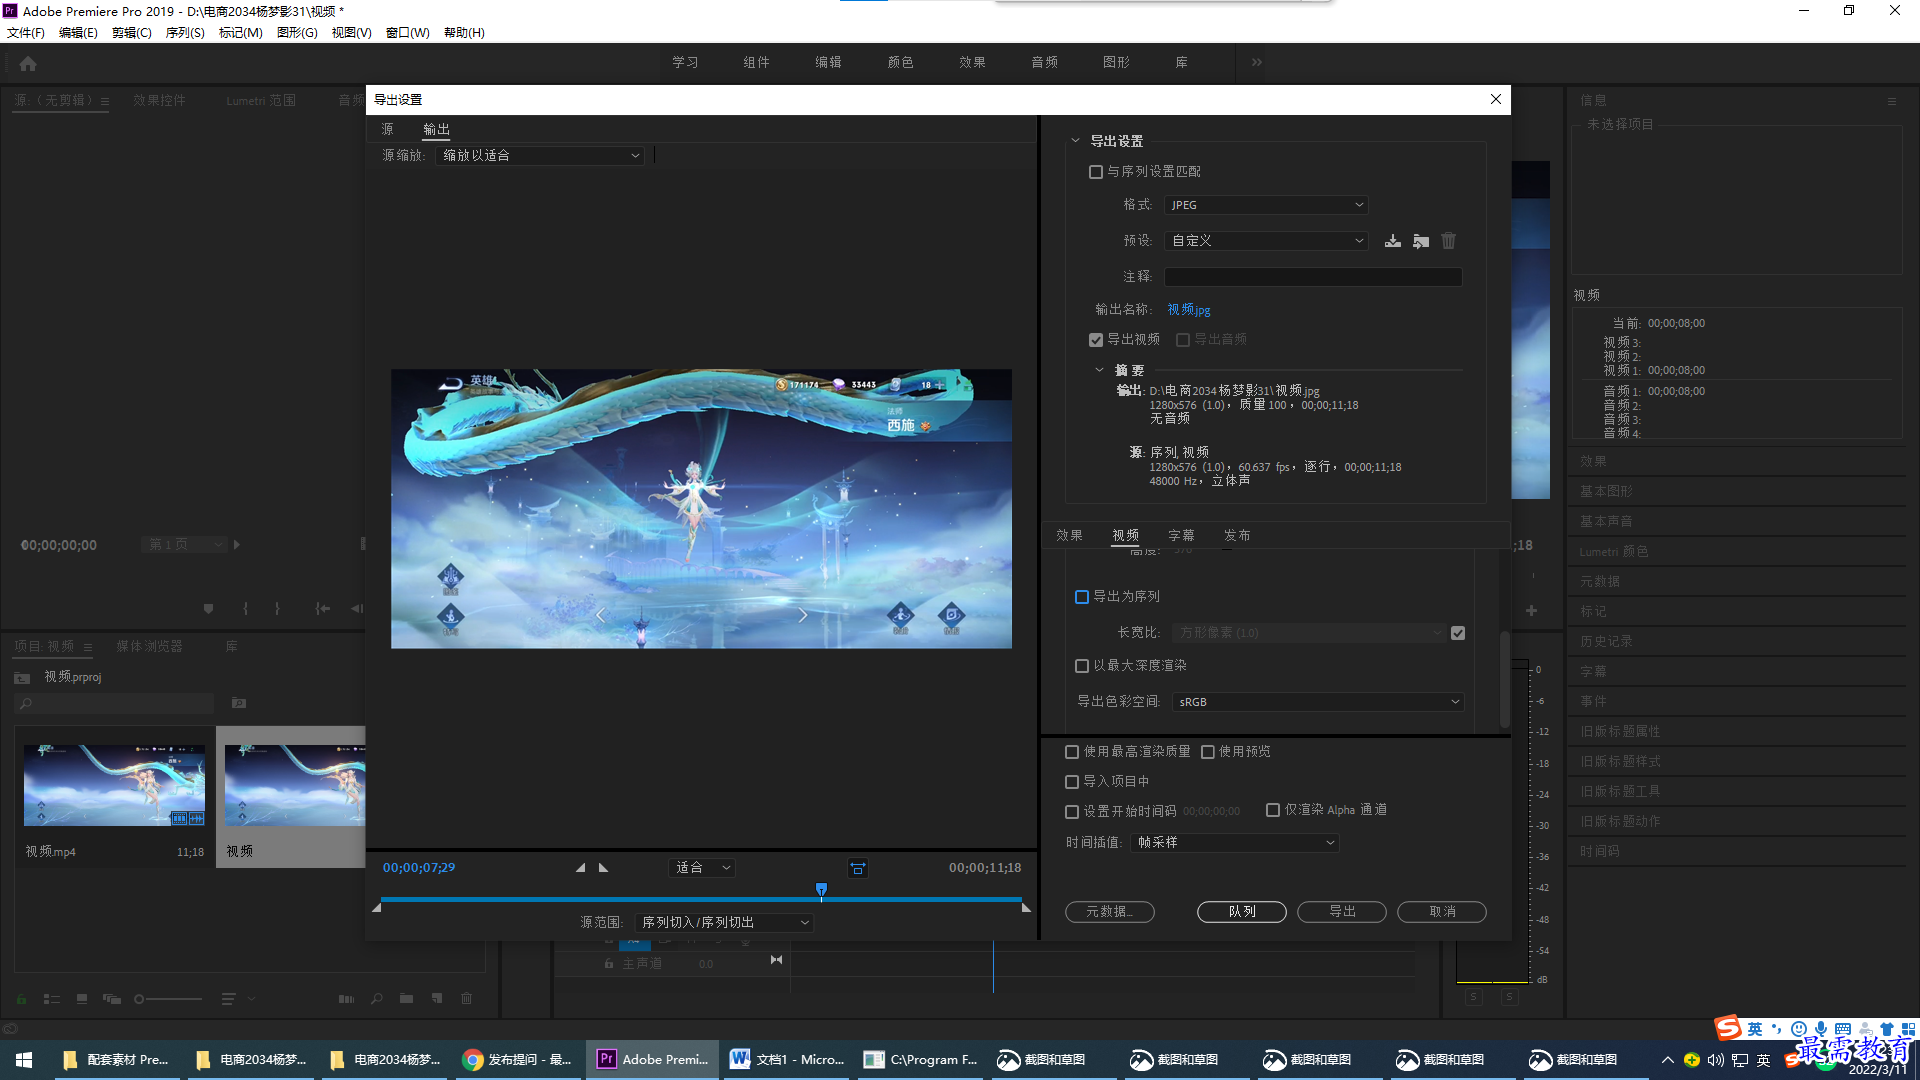Click the import preset folder icon

(x=1421, y=241)
